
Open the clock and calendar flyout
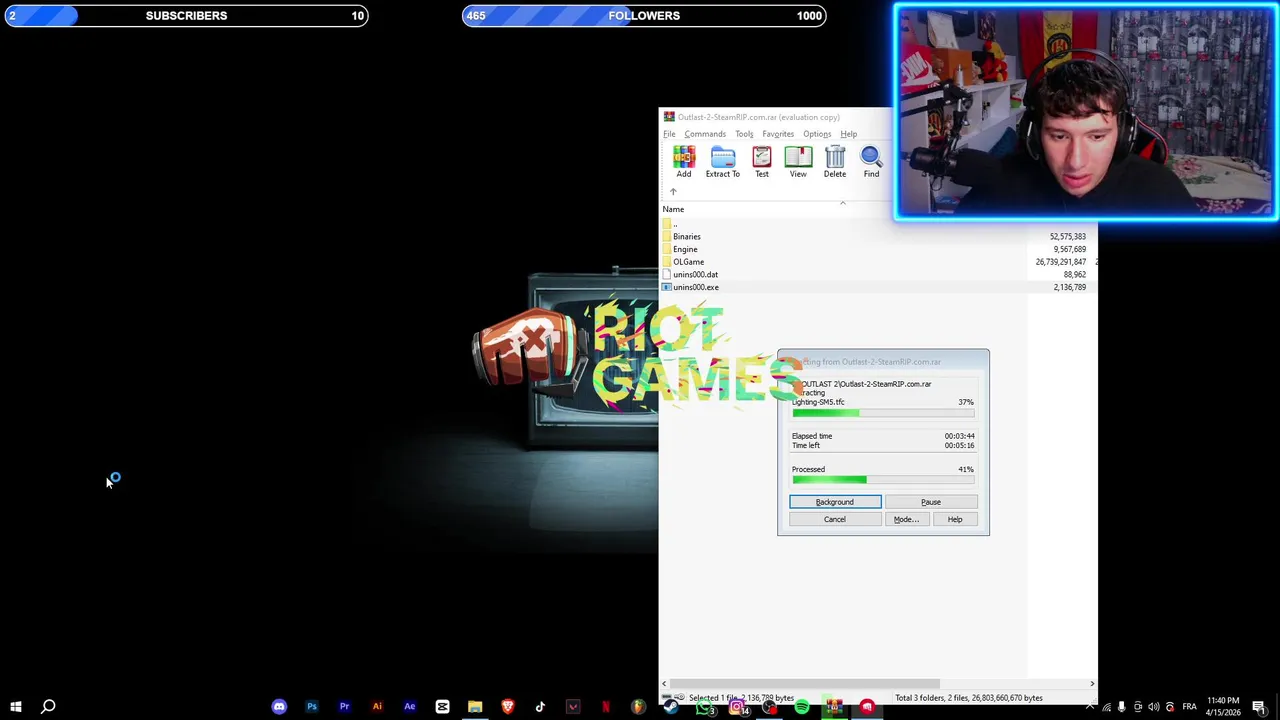[1225, 707]
